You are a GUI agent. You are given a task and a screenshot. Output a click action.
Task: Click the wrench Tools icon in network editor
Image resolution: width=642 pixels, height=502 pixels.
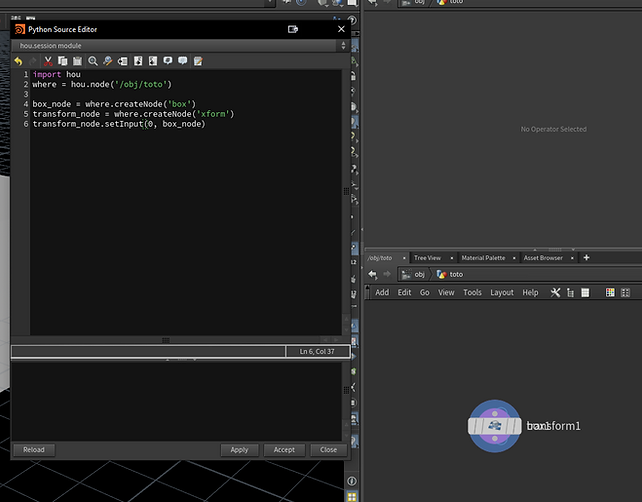tap(555, 292)
